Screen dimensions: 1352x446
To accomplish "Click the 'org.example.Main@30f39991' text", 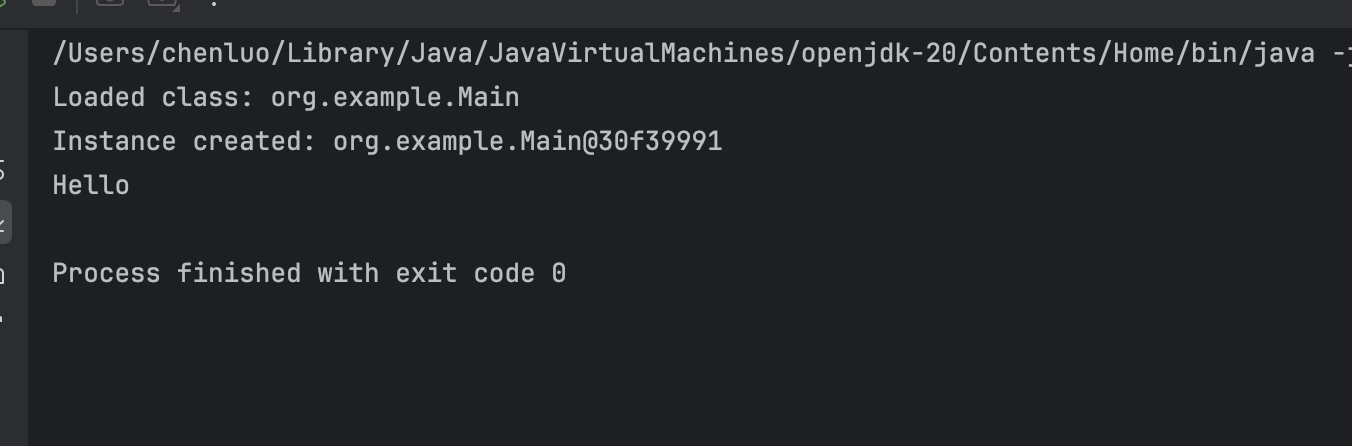I will pyautogui.click(x=527, y=141).
